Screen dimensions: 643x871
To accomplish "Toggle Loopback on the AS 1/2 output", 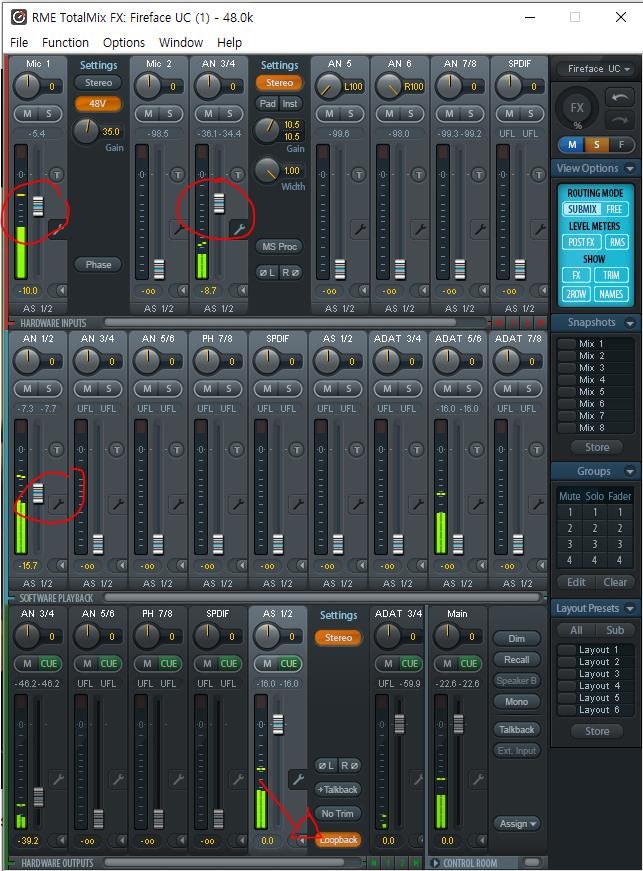I will click(338, 840).
